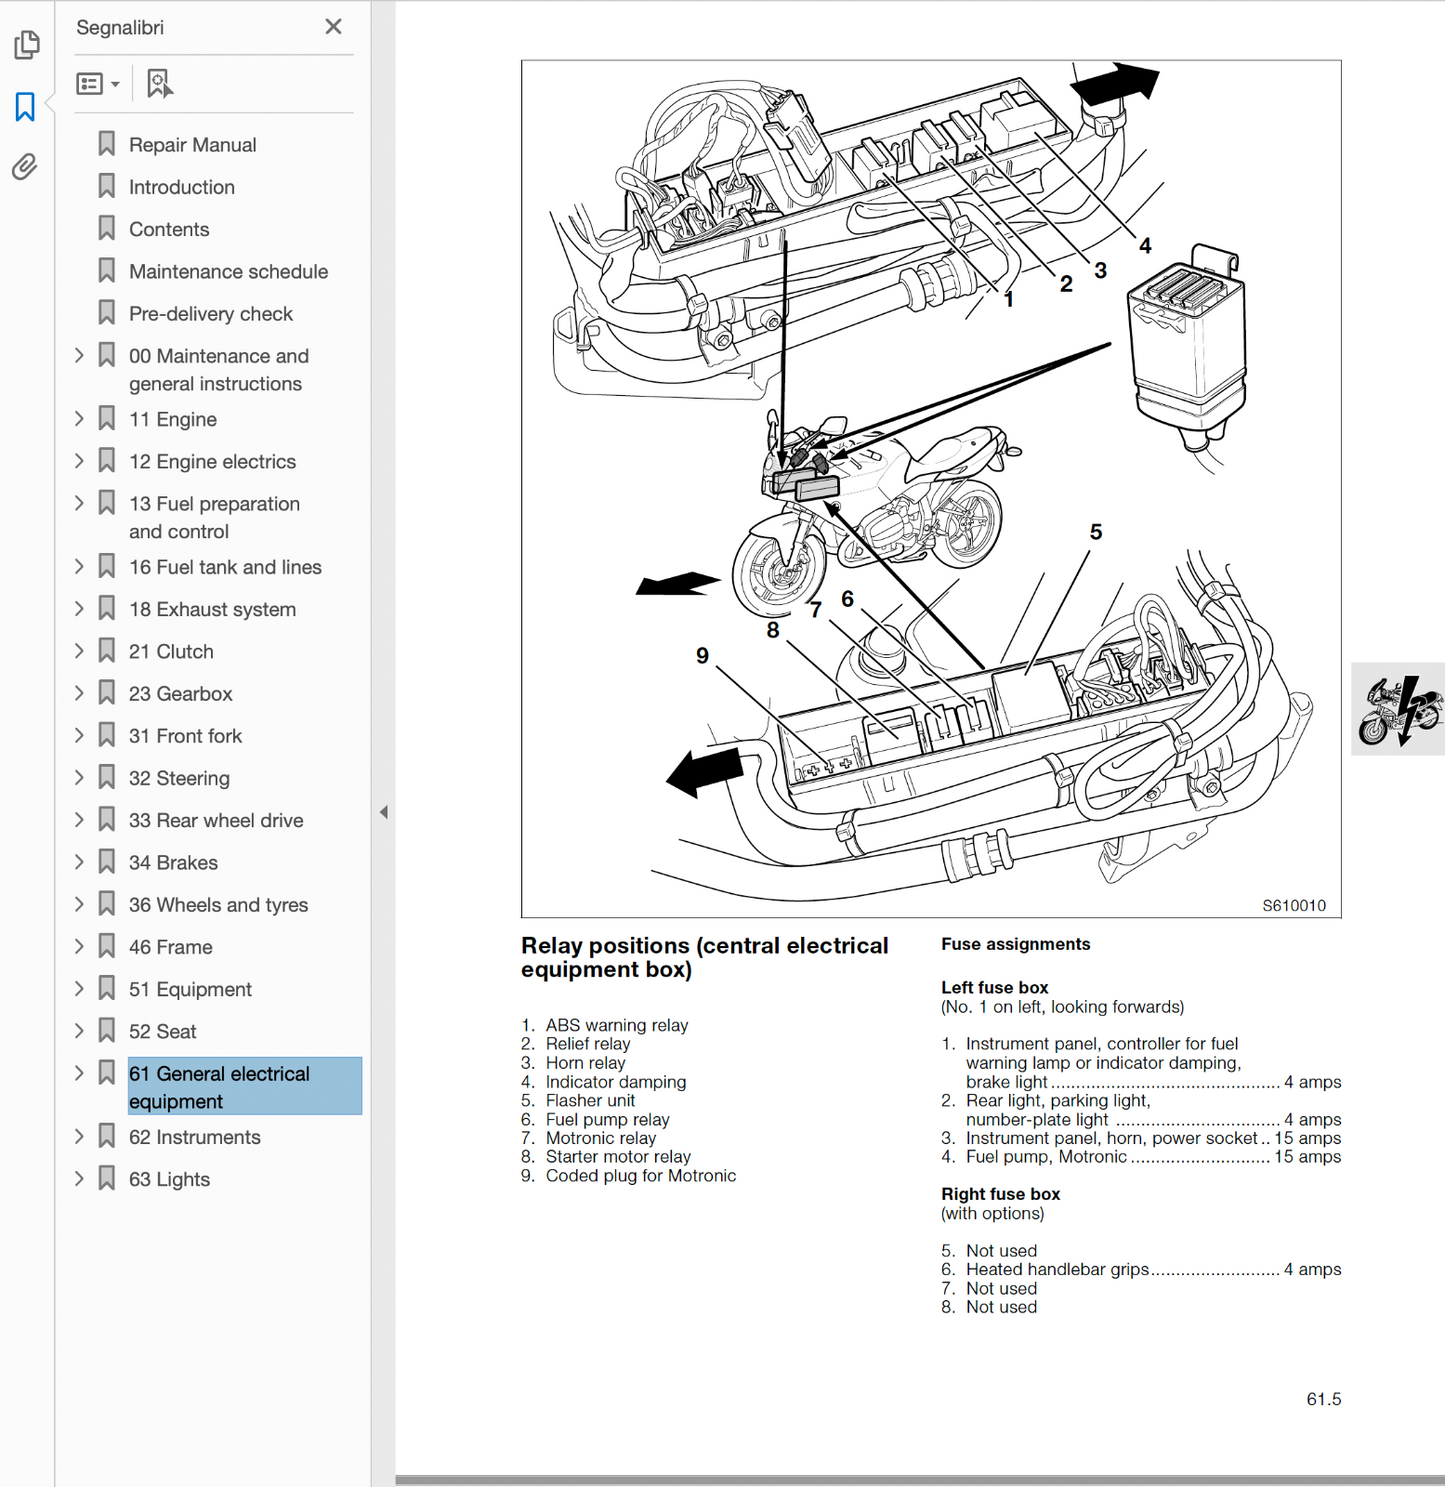Viewport: 1445px width, 1487px height.
Task: Click the bookmarks panel icon in sidebar
Action: [26, 106]
